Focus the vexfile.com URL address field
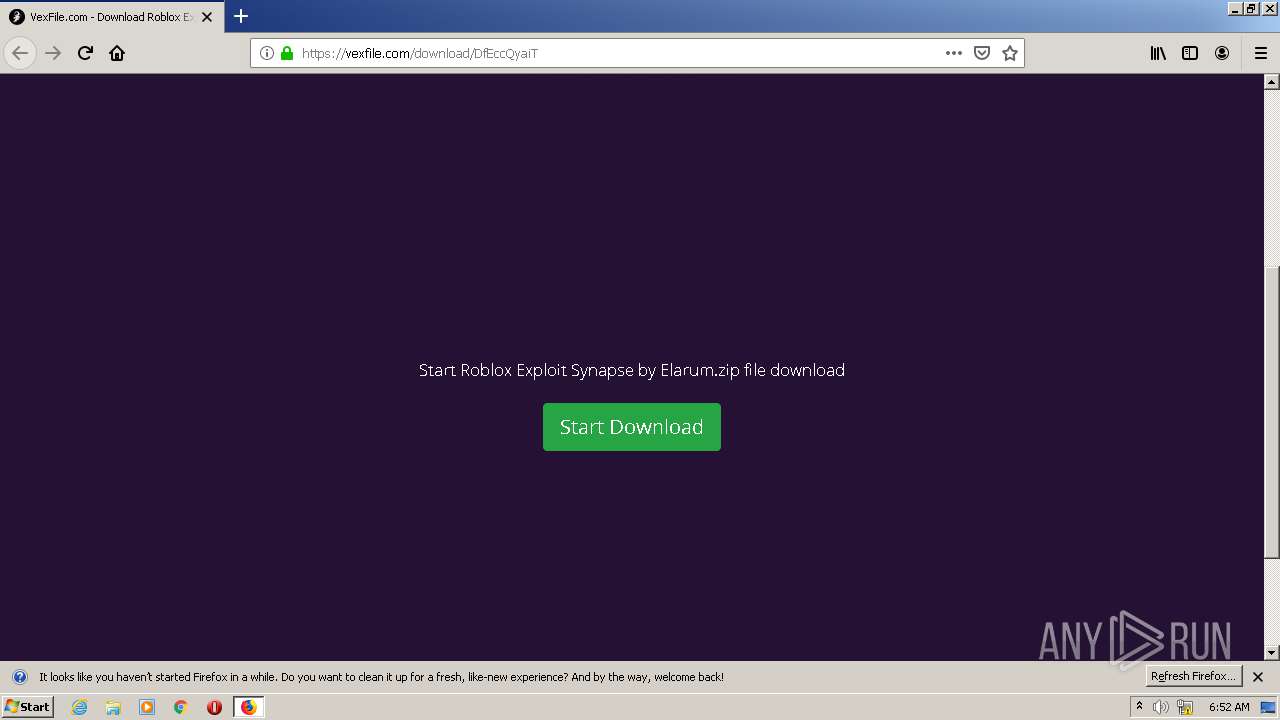Viewport: 1280px width, 720px height. pos(618,53)
